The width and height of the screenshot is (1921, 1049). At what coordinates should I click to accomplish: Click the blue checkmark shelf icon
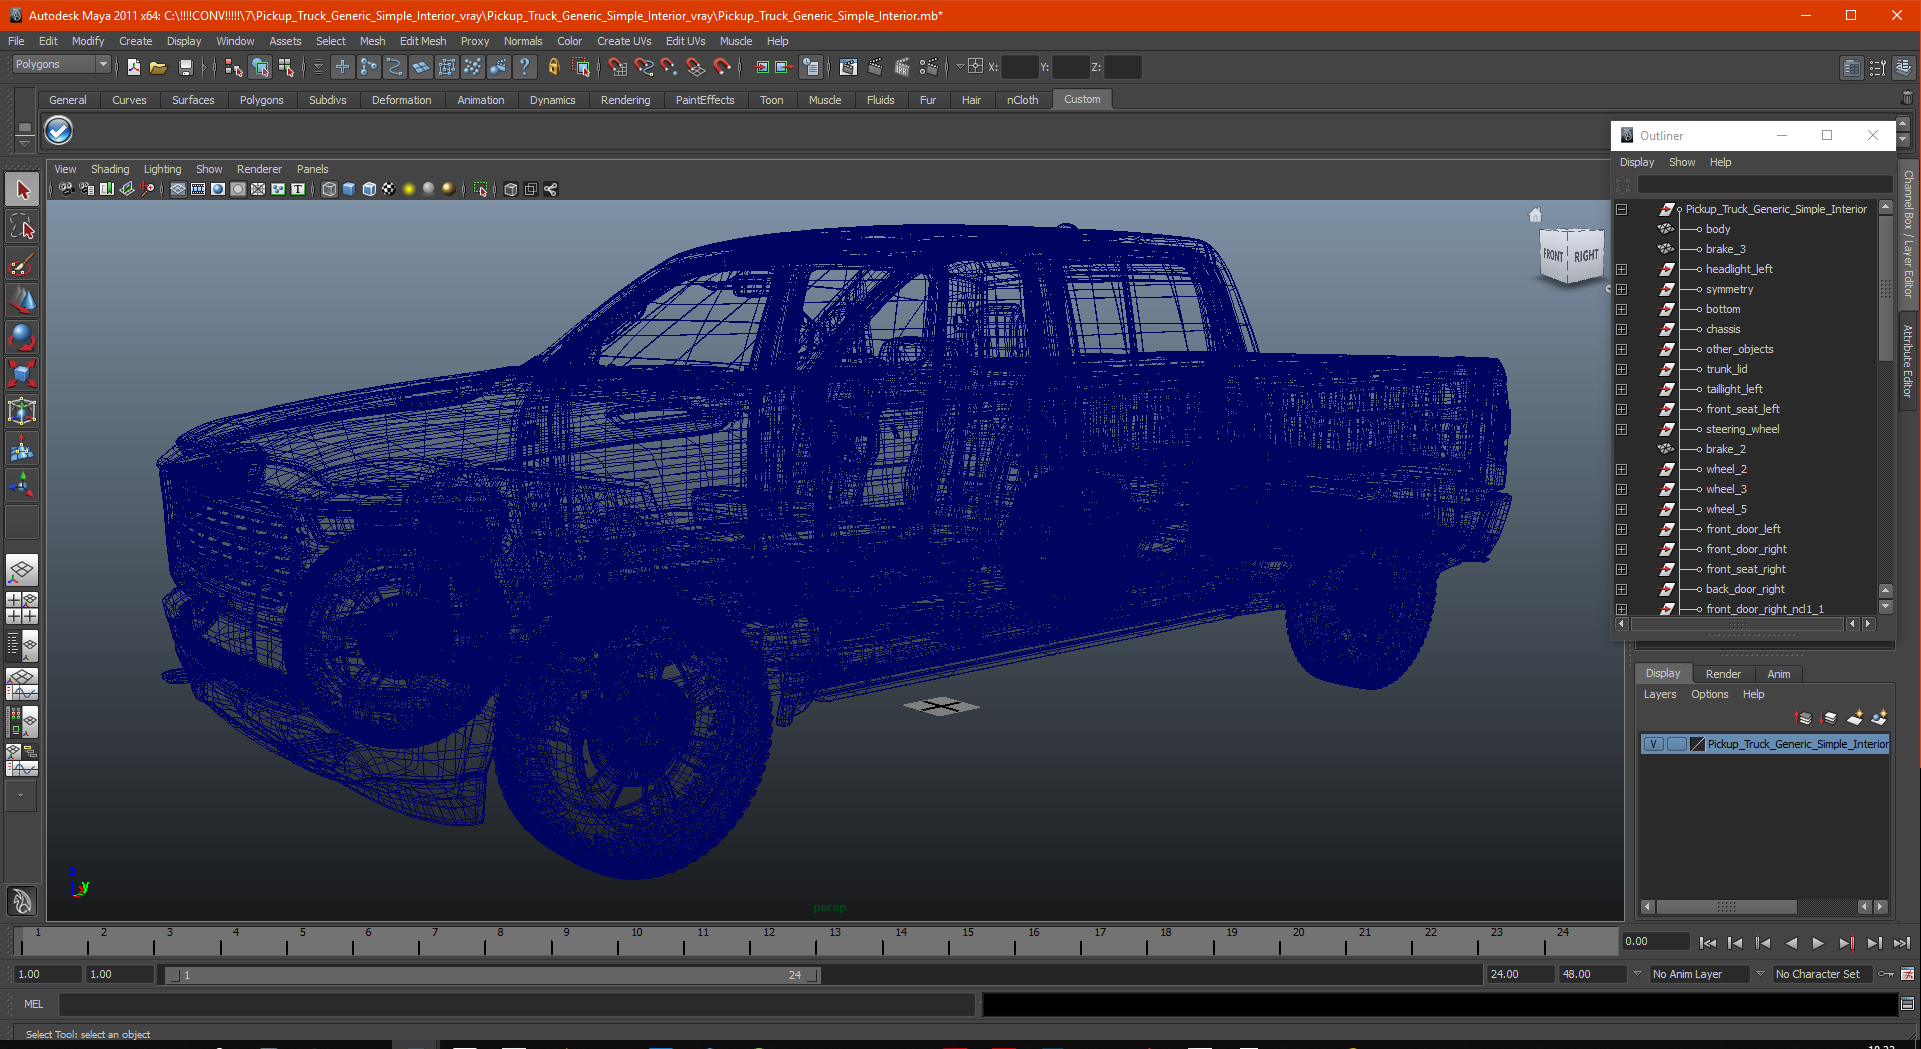coord(59,131)
